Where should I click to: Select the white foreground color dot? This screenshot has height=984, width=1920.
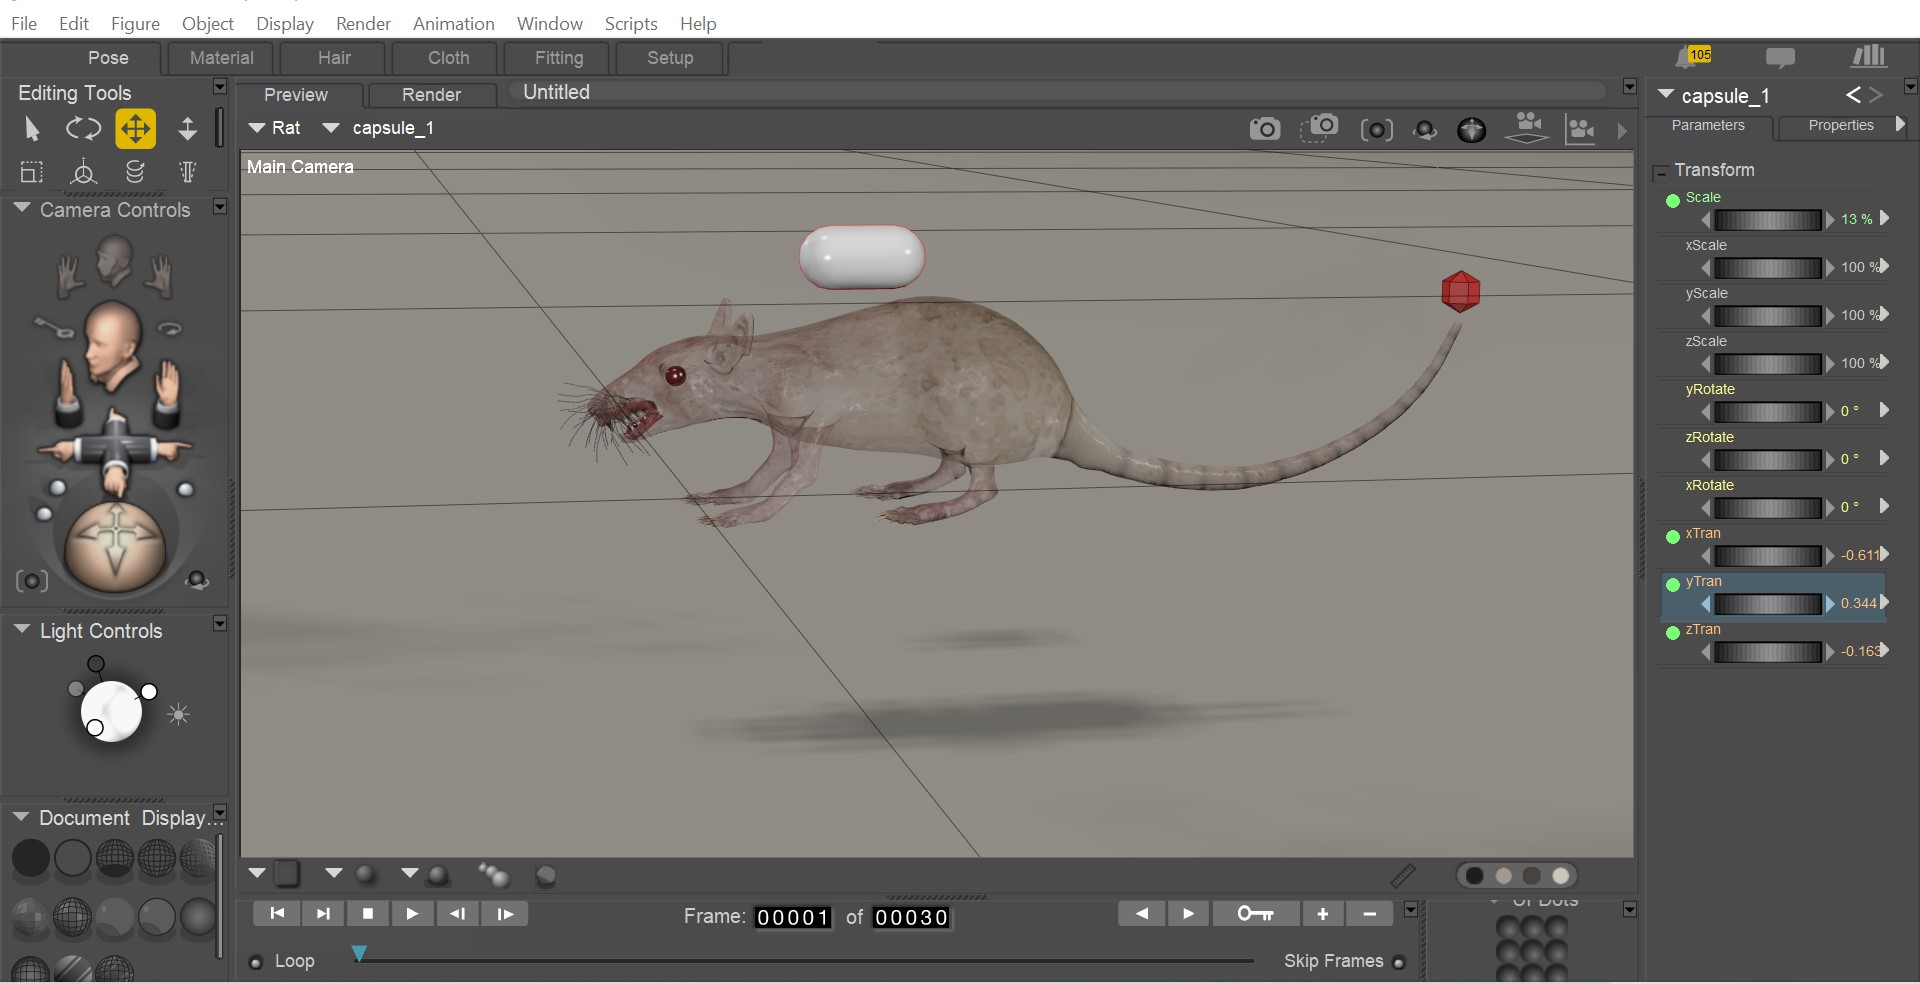(1560, 876)
